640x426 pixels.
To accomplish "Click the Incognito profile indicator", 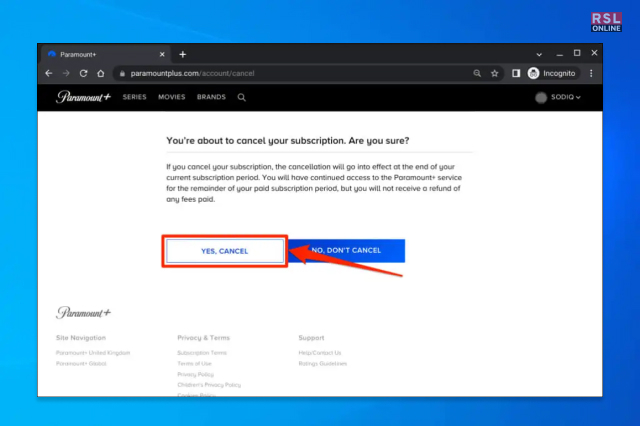I will [551, 73].
